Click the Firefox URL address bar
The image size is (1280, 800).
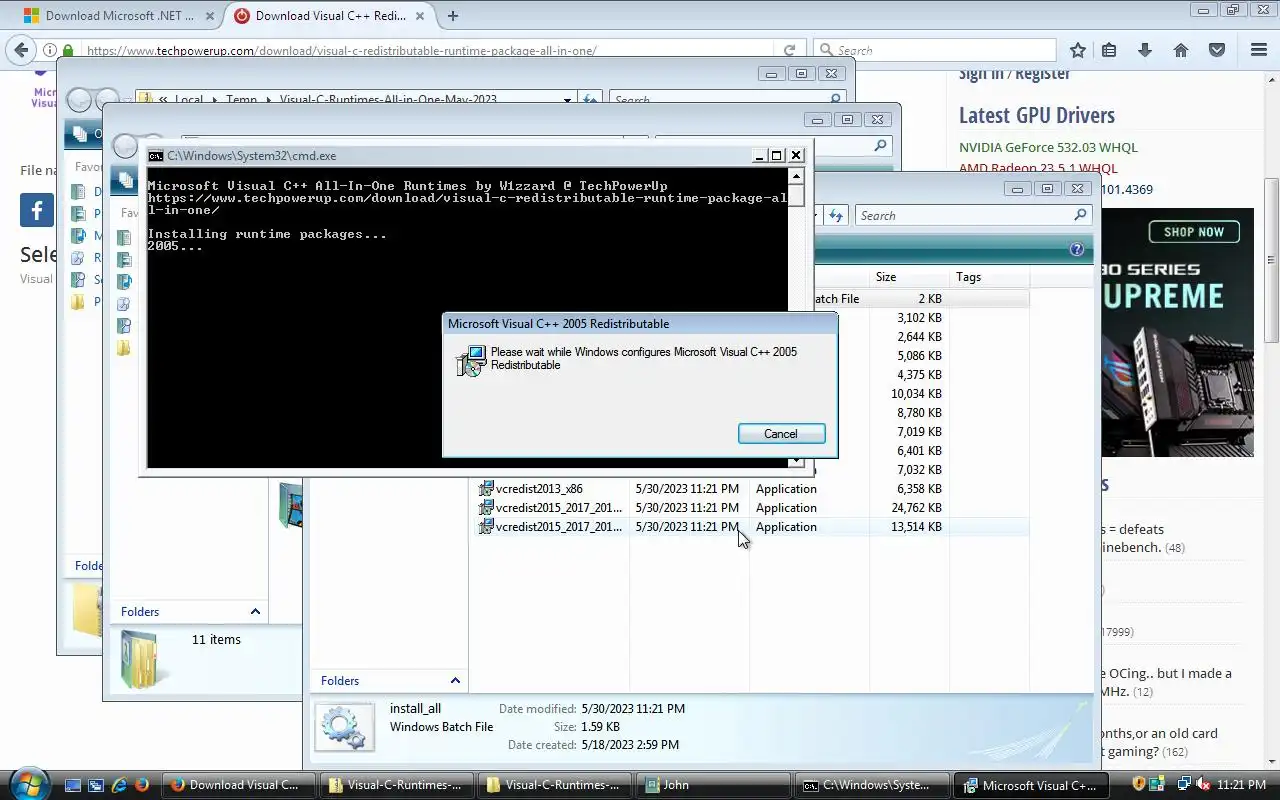(420, 50)
